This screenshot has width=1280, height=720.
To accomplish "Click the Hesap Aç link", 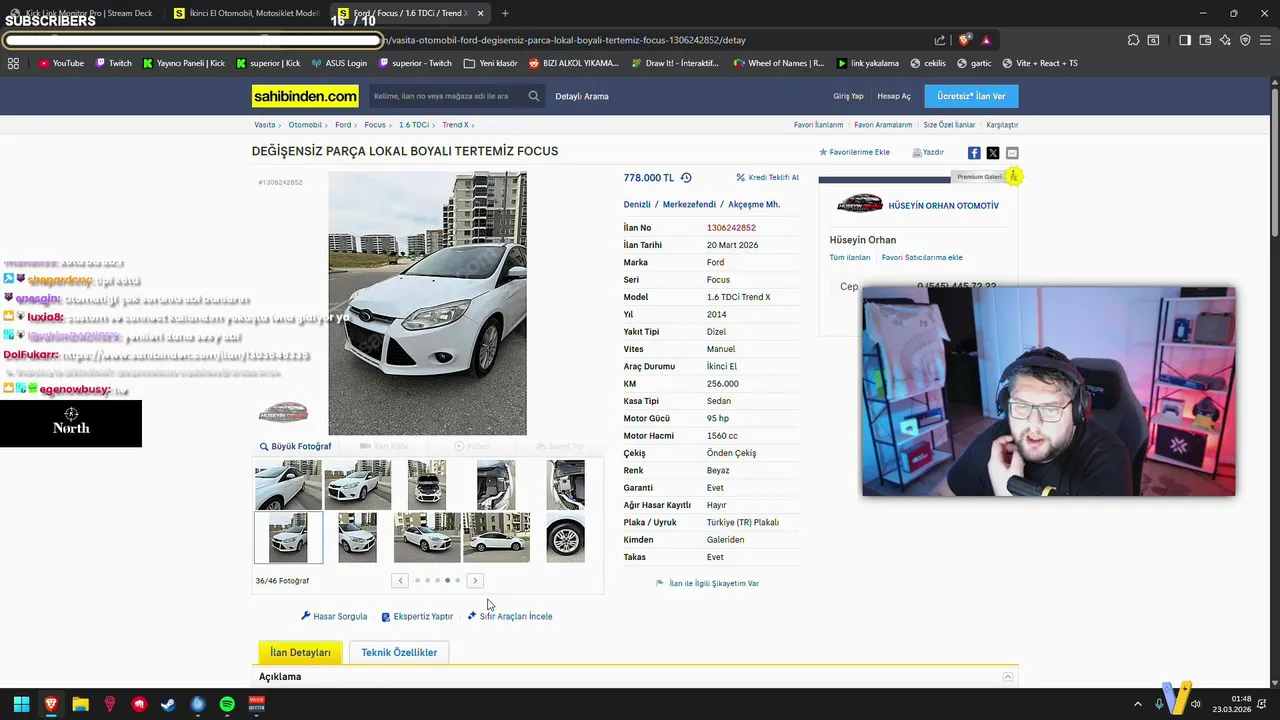I will pyautogui.click(x=894, y=96).
